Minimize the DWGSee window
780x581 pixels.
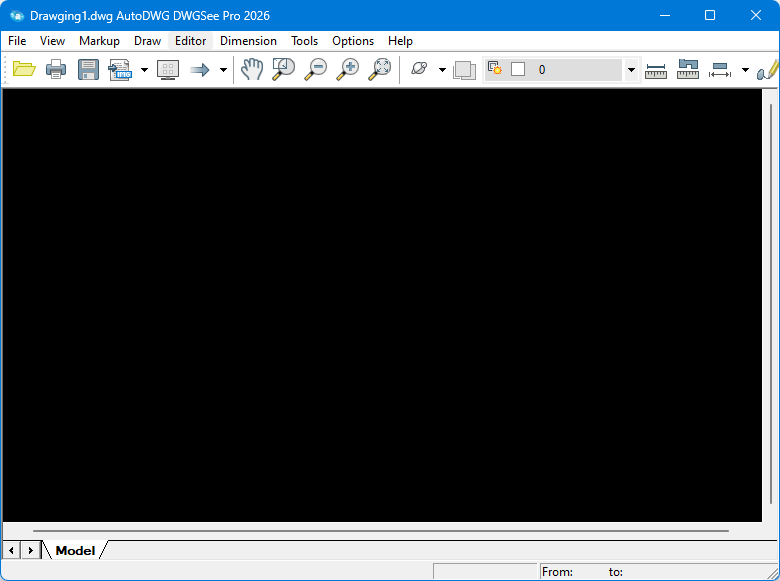[x=665, y=15]
